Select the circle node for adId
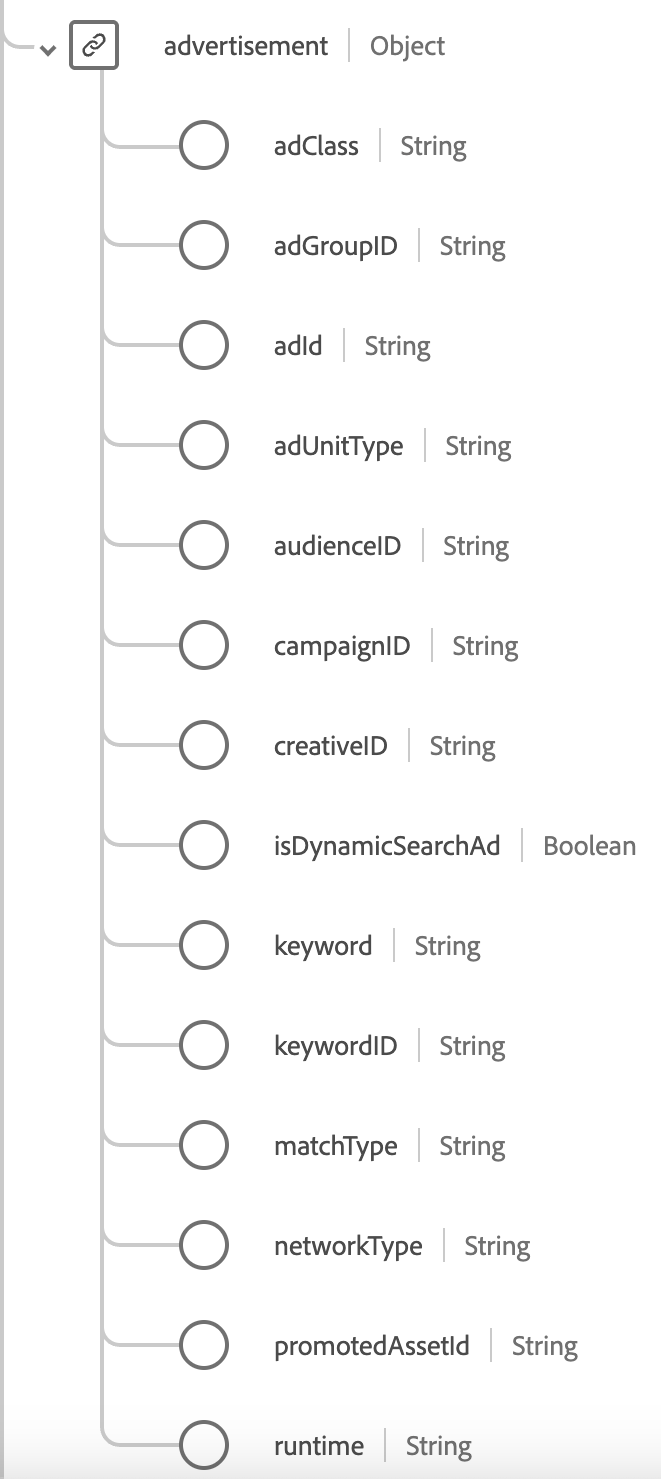661x1479 pixels. click(204, 346)
